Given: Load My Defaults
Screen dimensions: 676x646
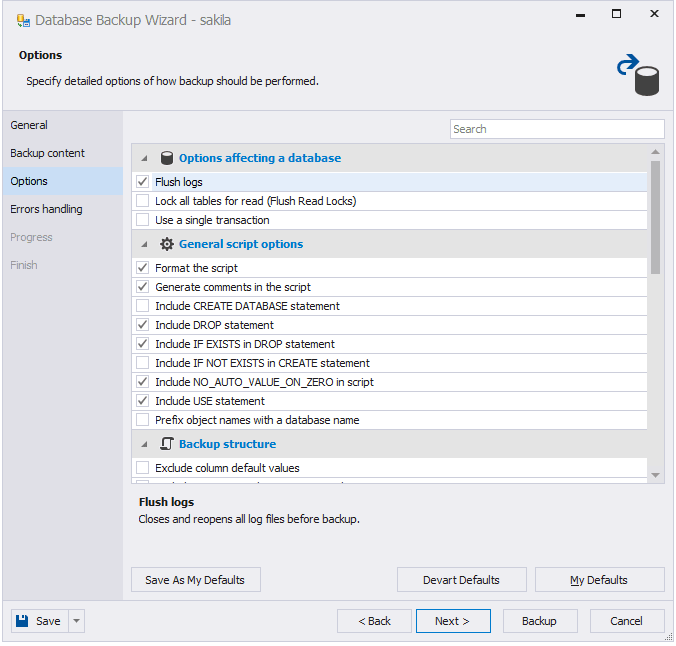Looking at the screenshot, I should (599, 580).
